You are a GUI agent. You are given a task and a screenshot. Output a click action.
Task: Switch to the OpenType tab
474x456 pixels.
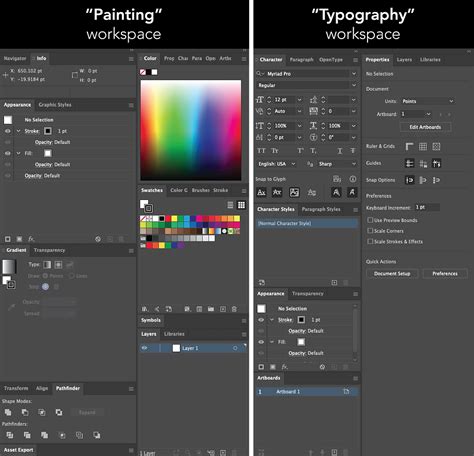331,60
